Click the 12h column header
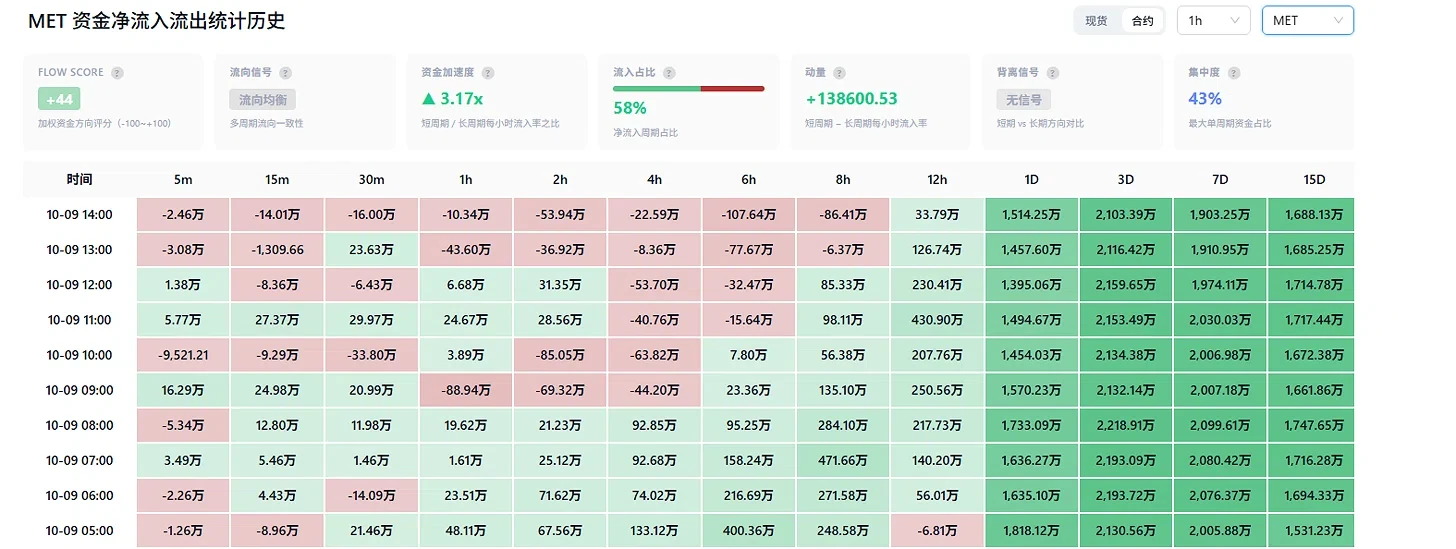The image size is (1456, 549). [937, 180]
